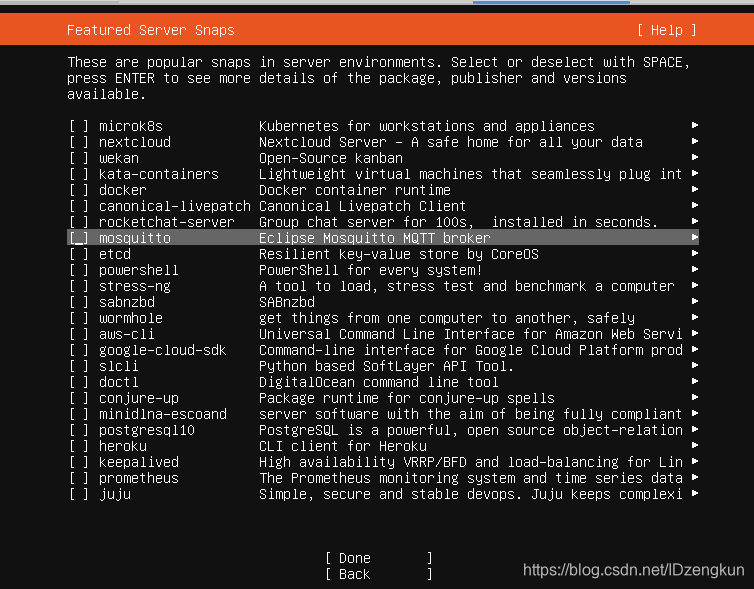Toggle the microk8s checkbox
754x589 pixels.
(79, 126)
